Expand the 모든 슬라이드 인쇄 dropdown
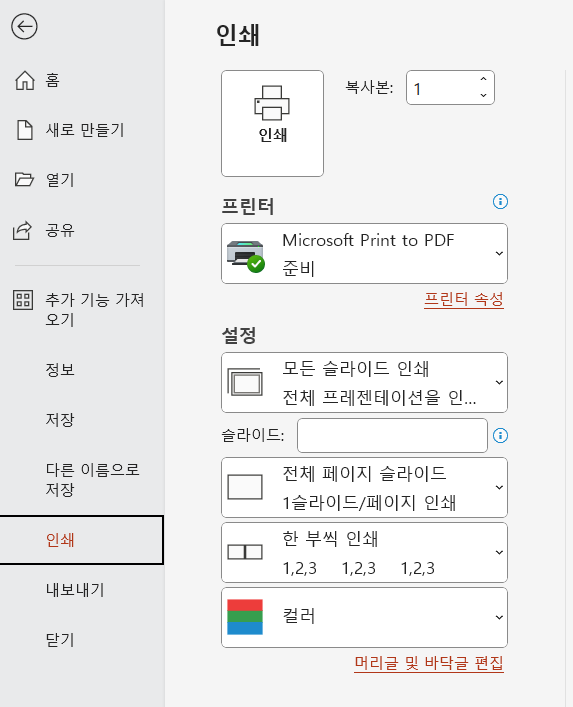This screenshot has width=573, height=707. [x=364, y=382]
